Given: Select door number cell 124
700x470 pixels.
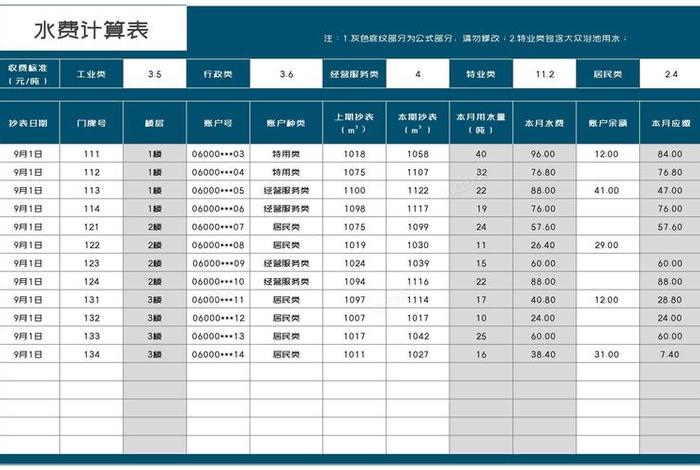Looking at the screenshot, I should coord(92,282).
